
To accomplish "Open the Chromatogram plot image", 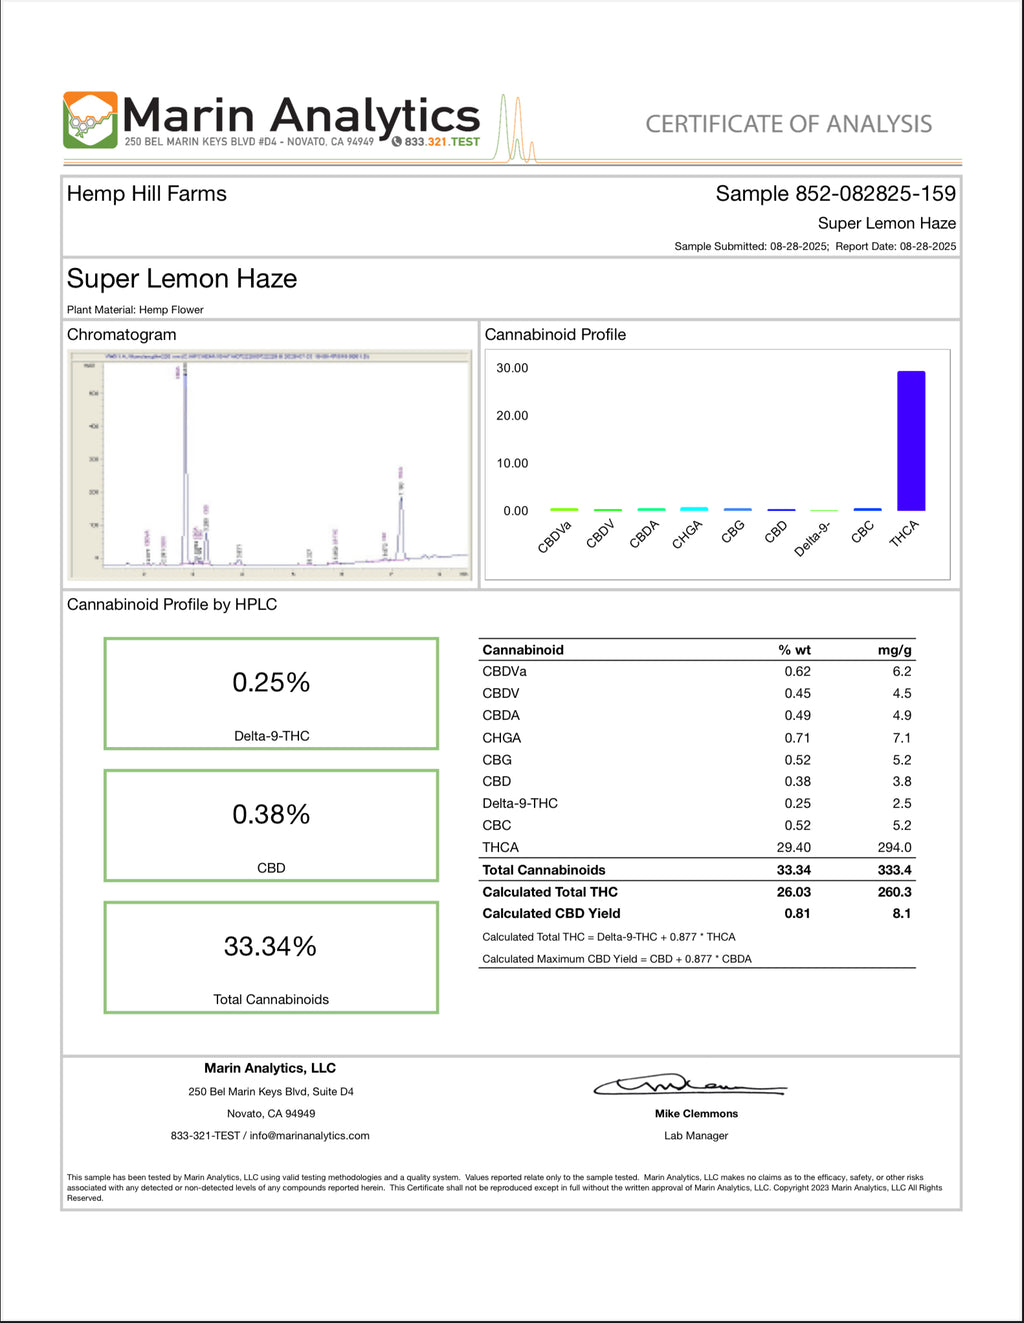I will pos(270,465).
